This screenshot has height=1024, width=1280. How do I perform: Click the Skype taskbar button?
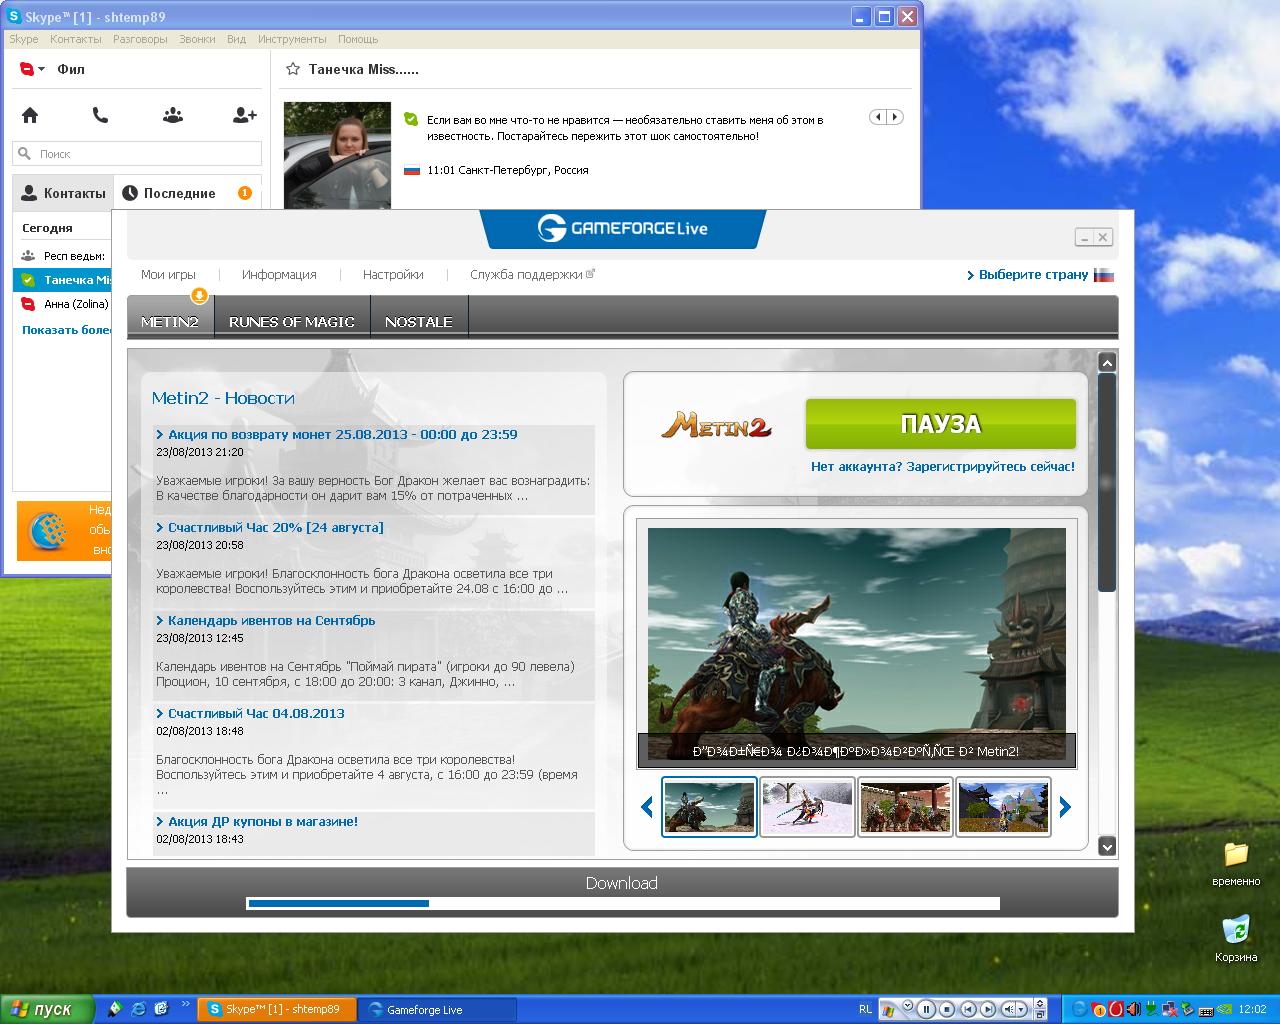[x=276, y=1010]
